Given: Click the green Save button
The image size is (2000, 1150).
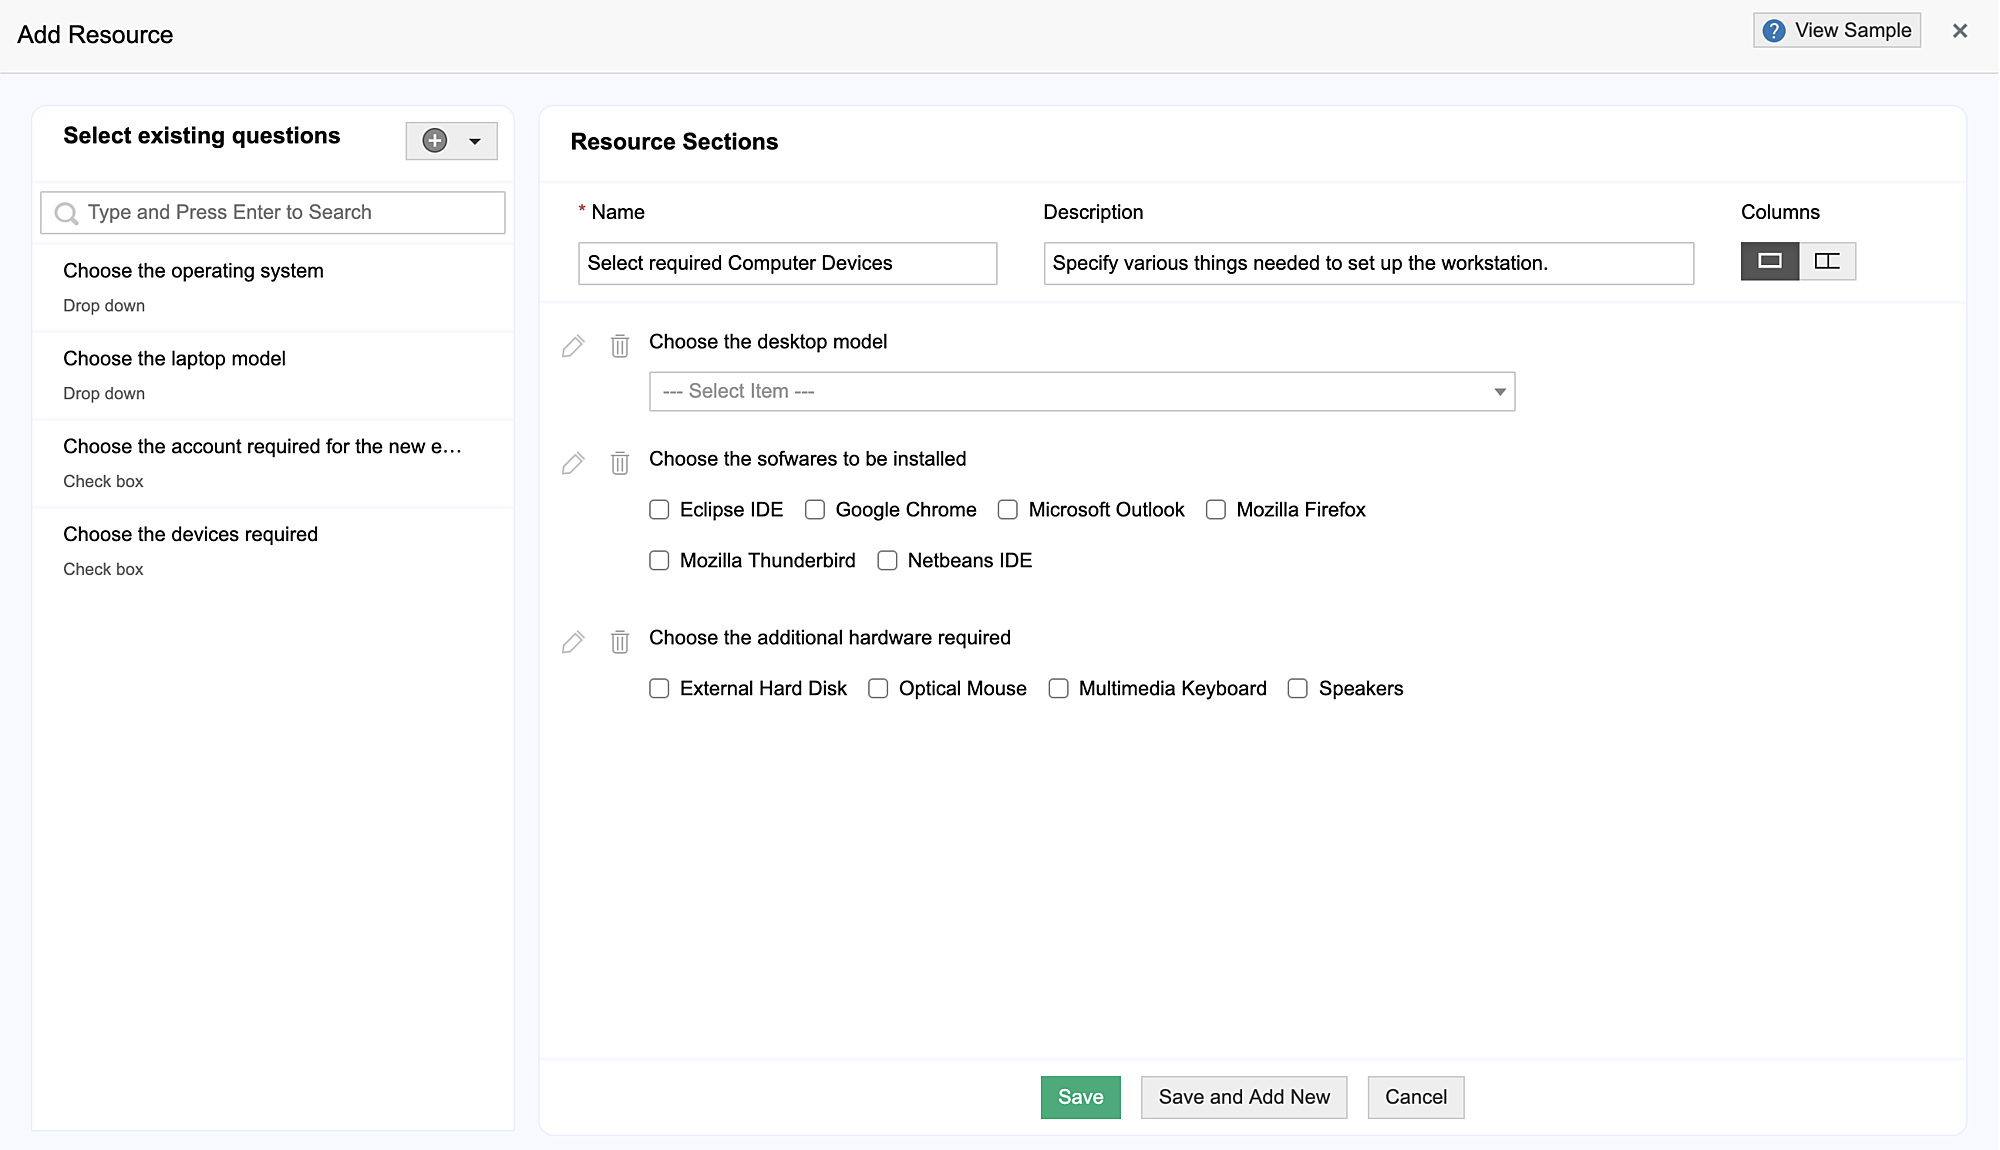Looking at the screenshot, I should 1080,1097.
